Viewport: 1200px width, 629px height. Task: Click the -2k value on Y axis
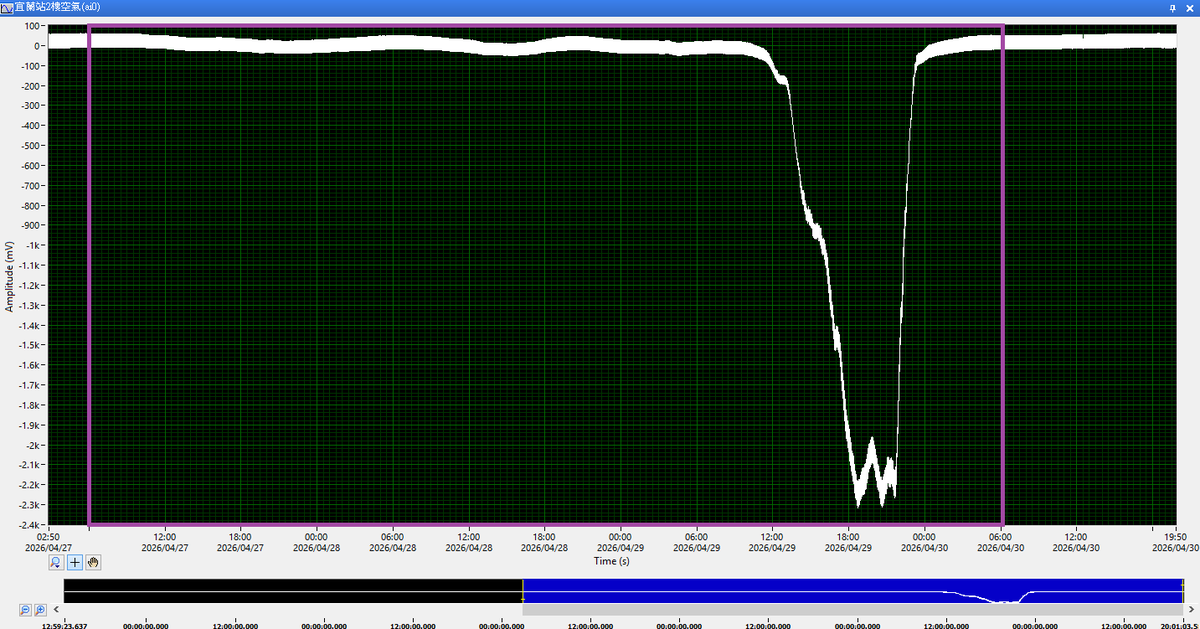tap(33, 445)
